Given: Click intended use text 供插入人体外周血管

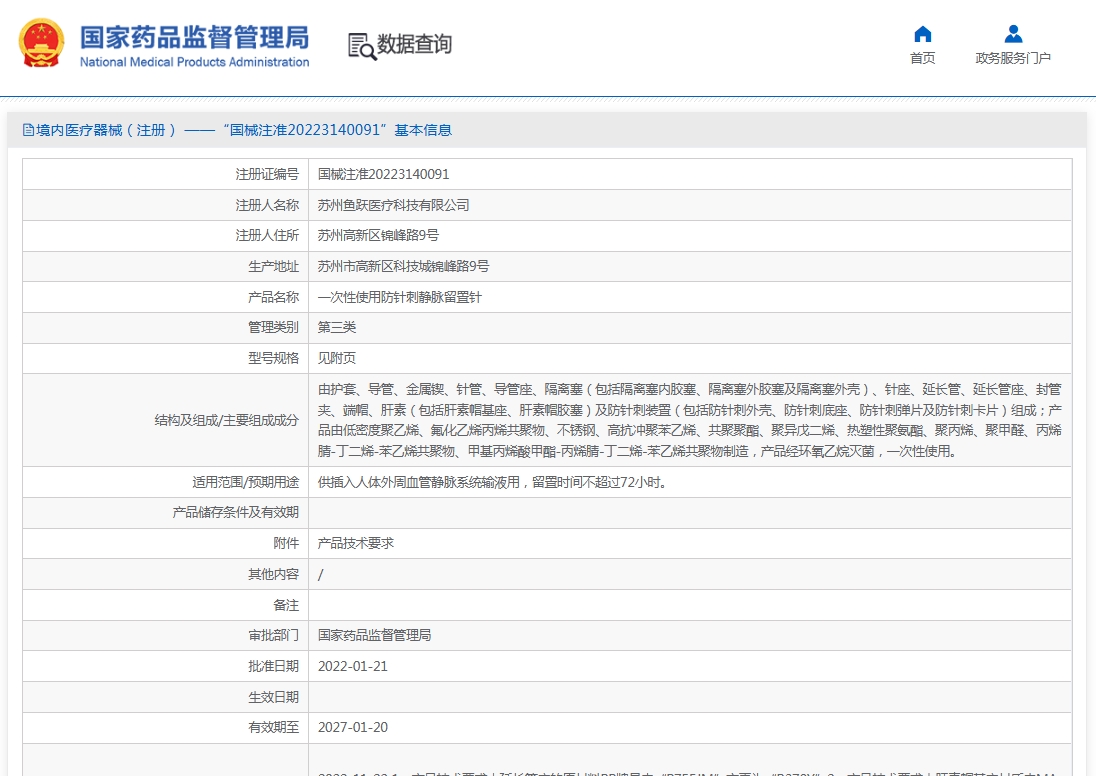Looking at the screenshot, I should (493, 482).
